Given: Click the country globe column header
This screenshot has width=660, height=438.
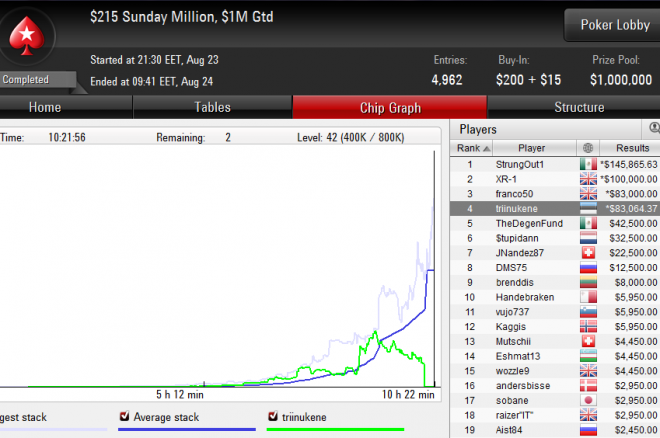Looking at the screenshot, I should (588, 148).
